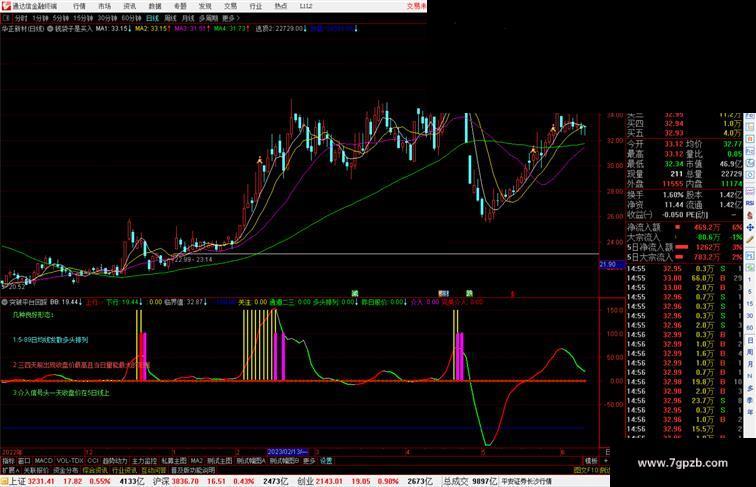Click the 周 period shortcut in right toolbar
The height and width of the screenshot is (487, 756).
pos(750,352)
